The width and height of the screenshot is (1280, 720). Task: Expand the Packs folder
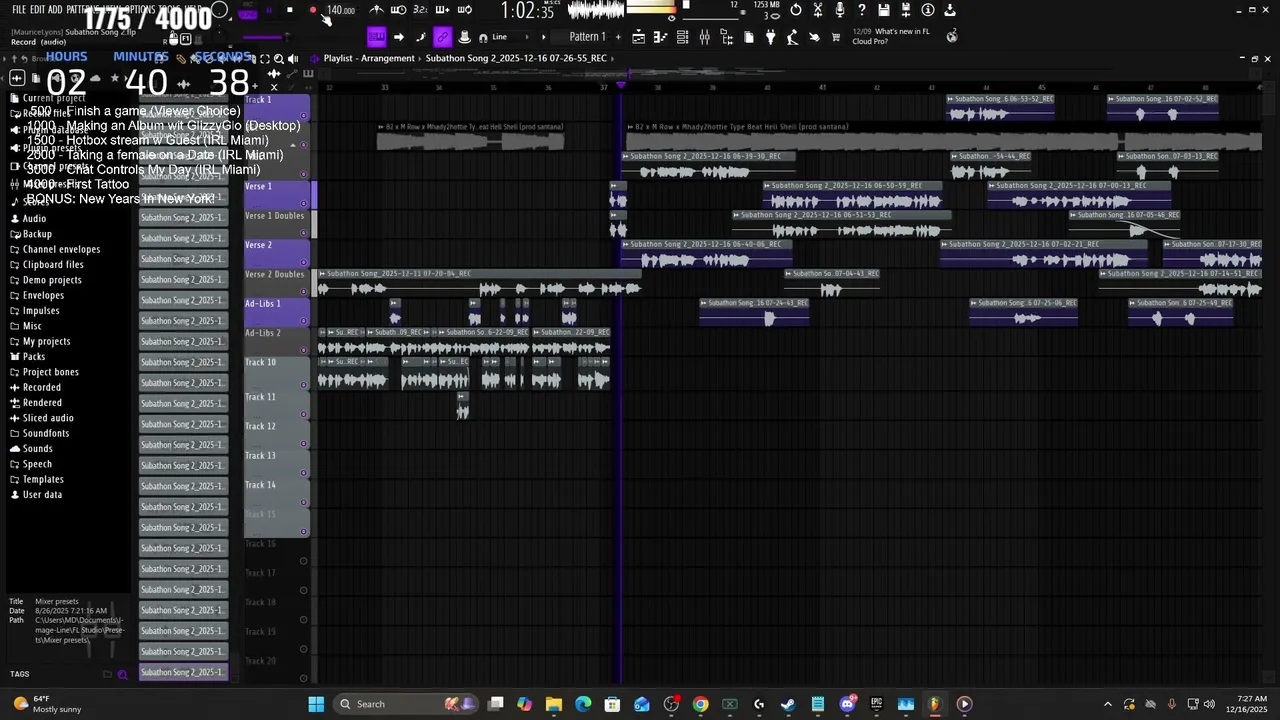[x=34, y=356]
